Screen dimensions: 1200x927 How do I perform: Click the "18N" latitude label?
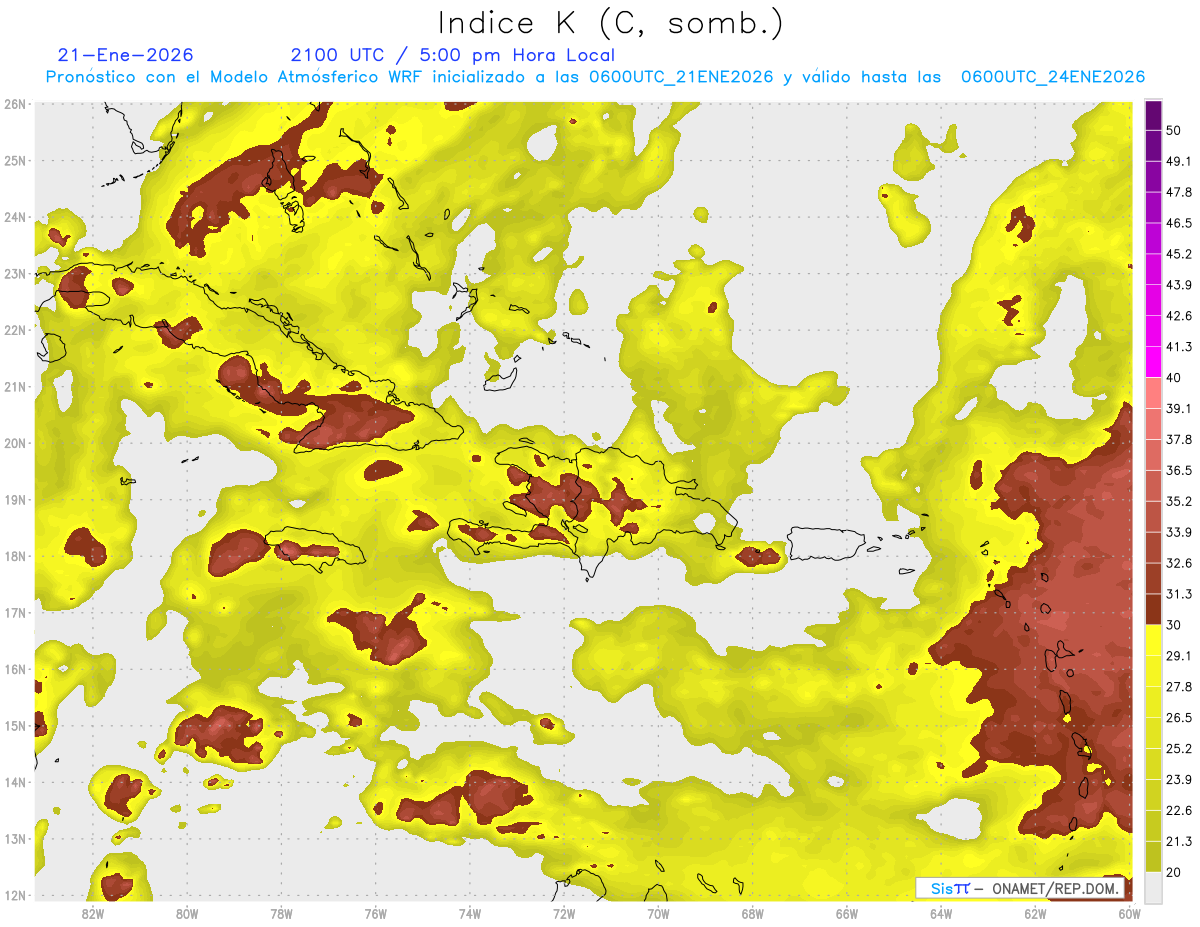[15, 556]
